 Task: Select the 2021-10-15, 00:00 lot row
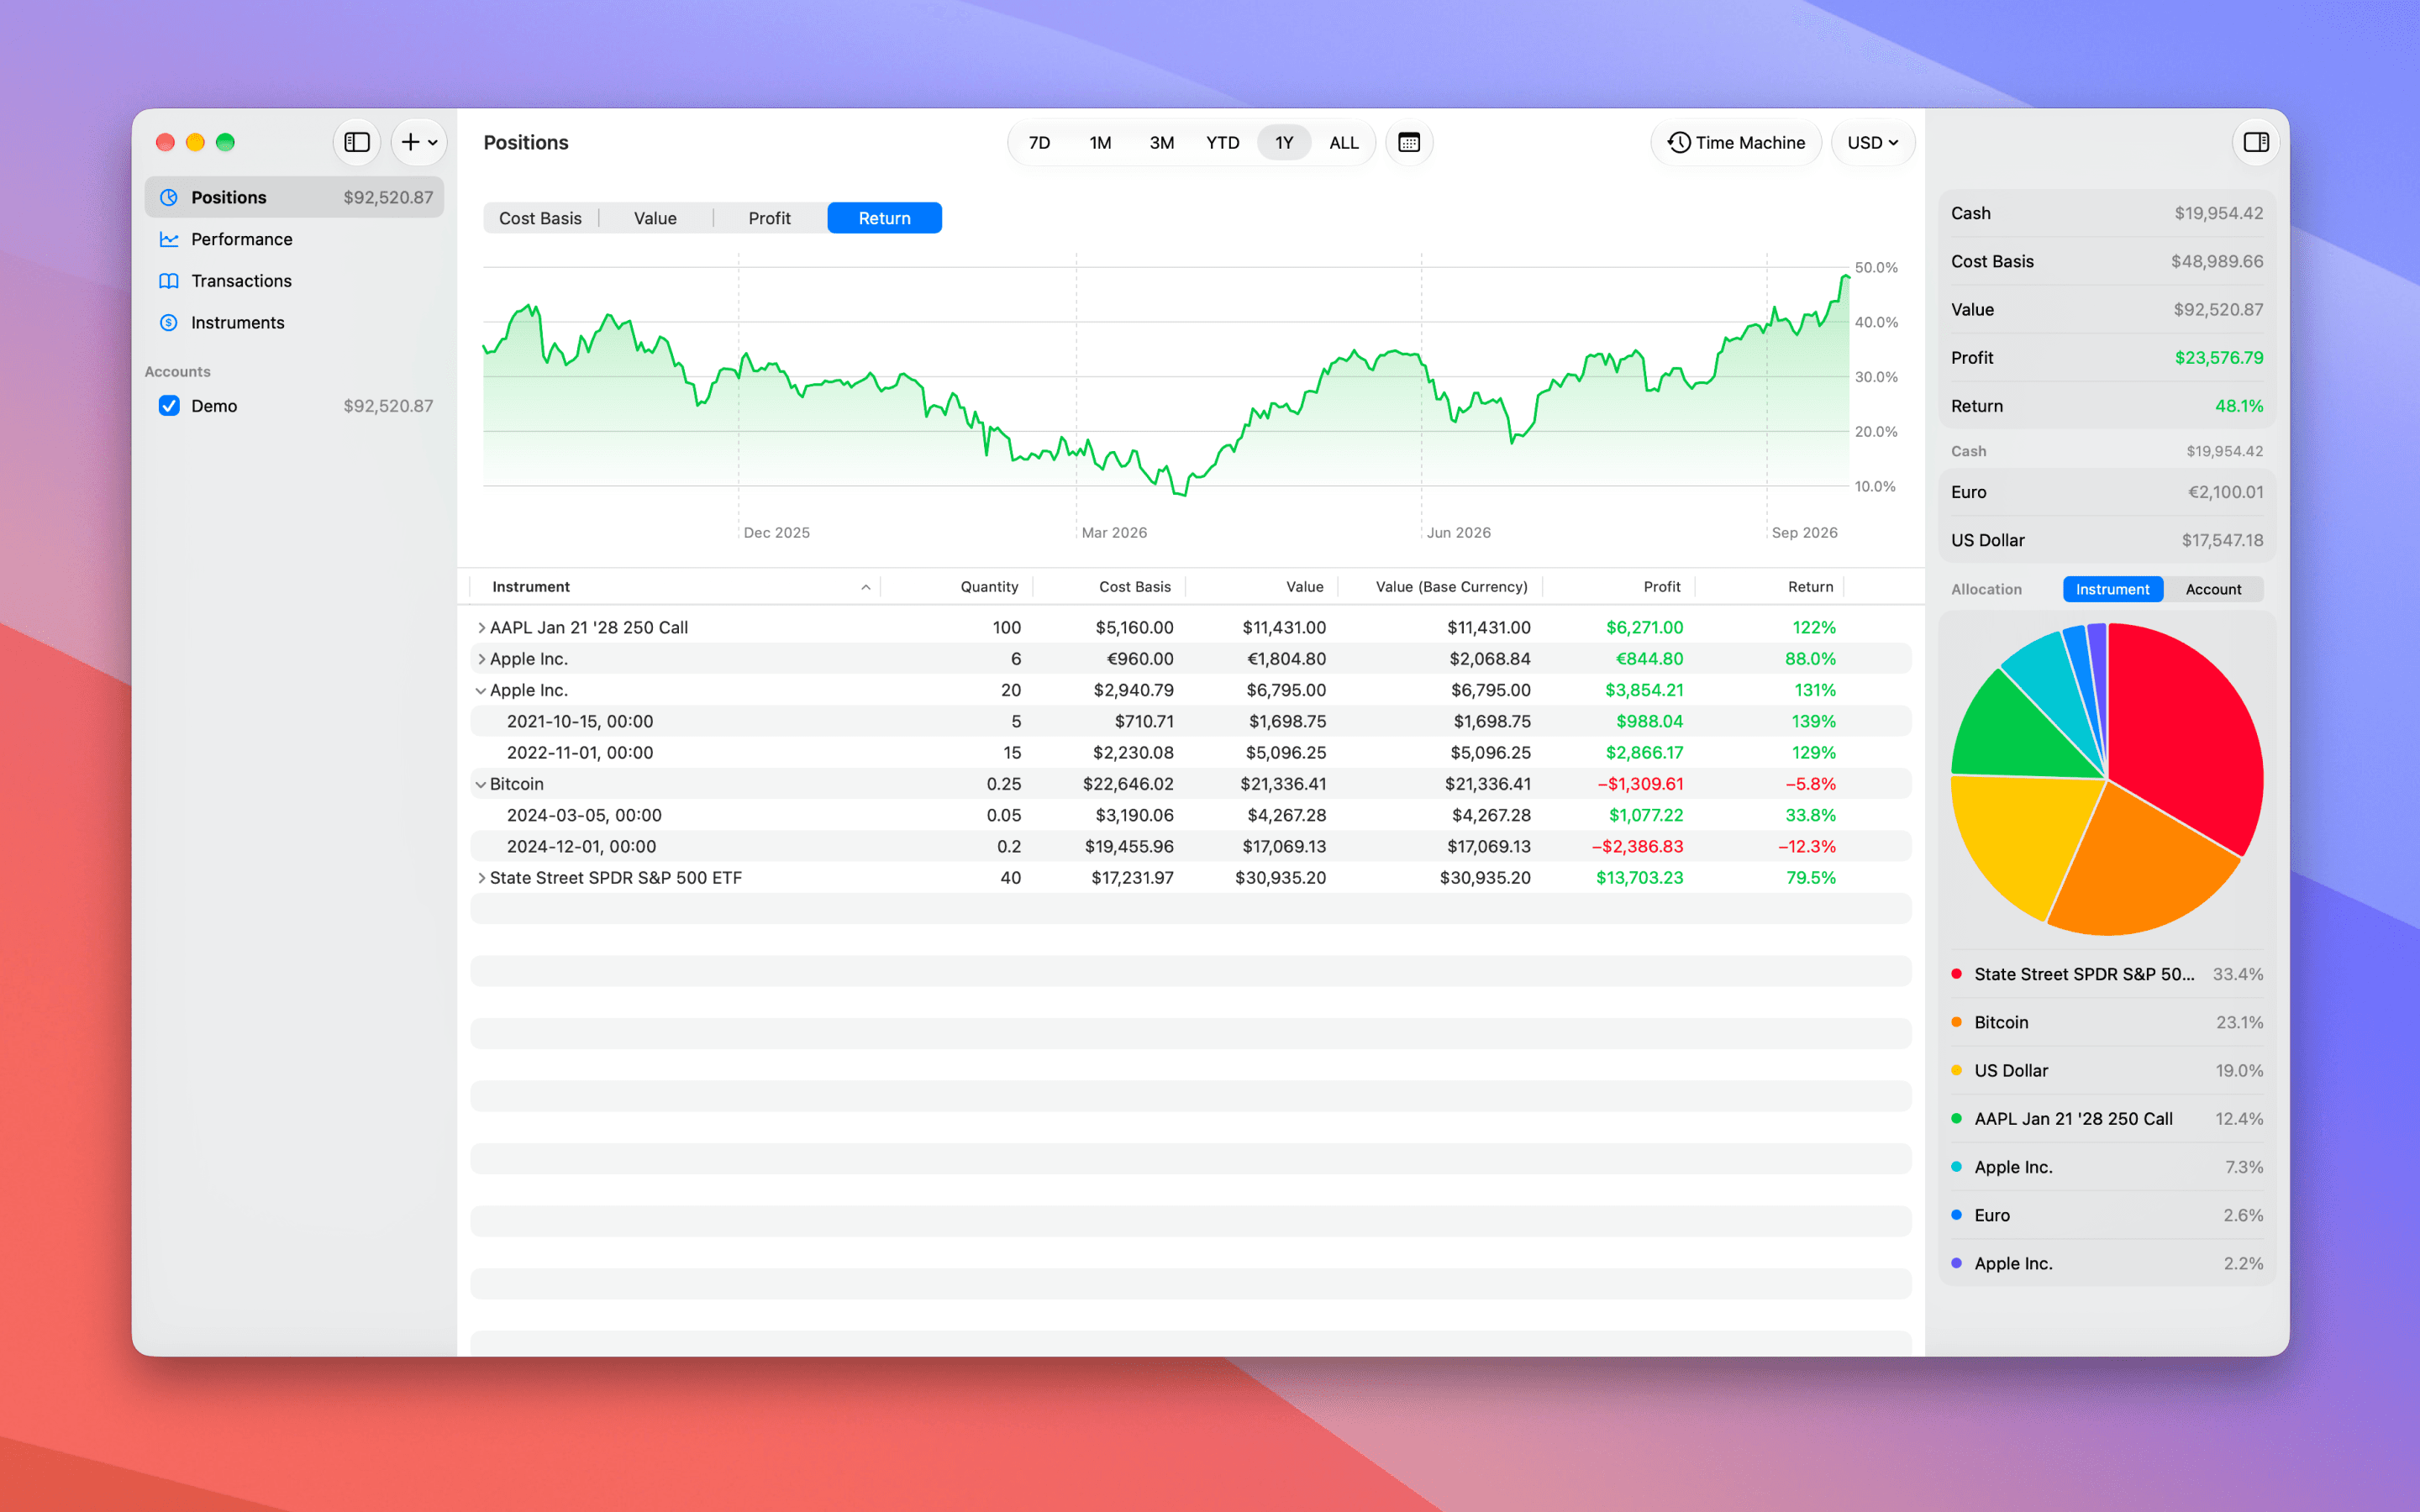(x=1191, y=722)
